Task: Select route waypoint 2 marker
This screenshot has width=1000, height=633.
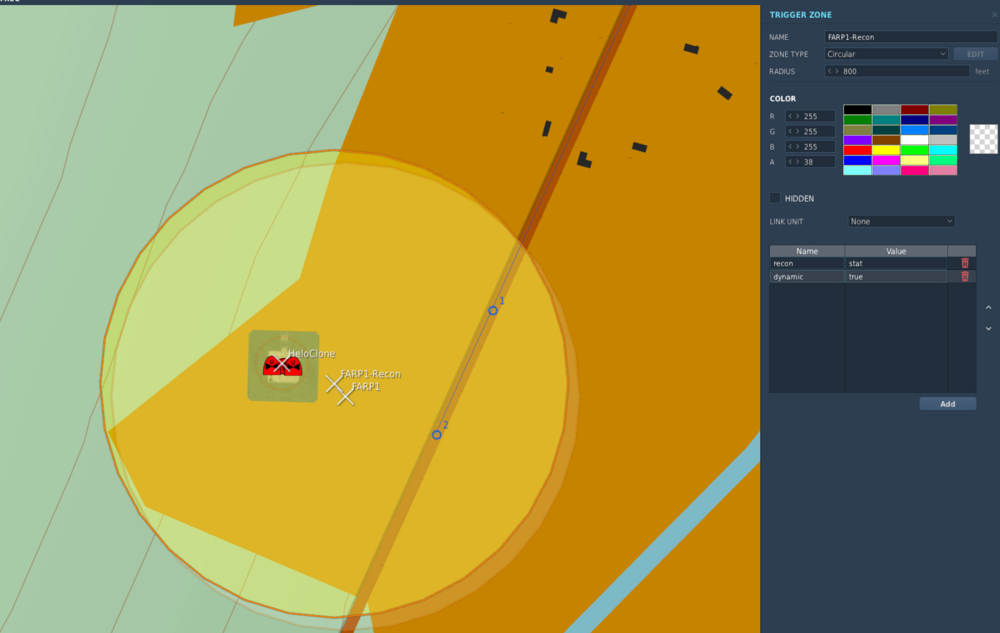Action: click(x=436, y=435)
